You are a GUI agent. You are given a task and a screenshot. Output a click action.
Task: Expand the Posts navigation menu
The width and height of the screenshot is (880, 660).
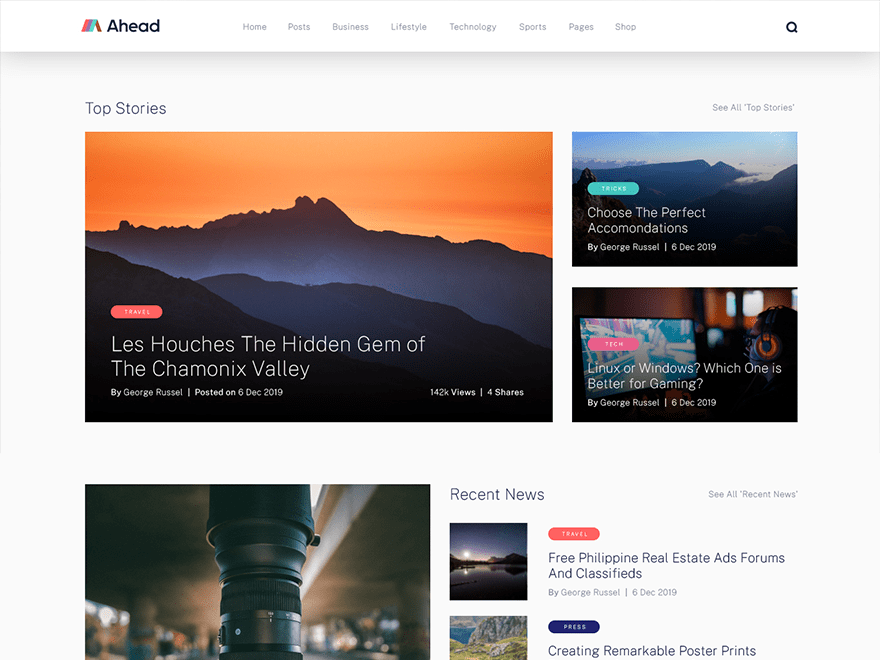(298, 27)
